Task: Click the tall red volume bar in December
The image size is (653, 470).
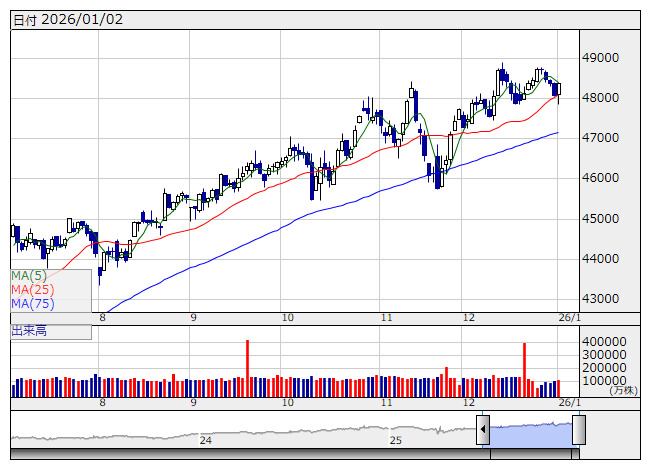Action: tap(524, 370)
